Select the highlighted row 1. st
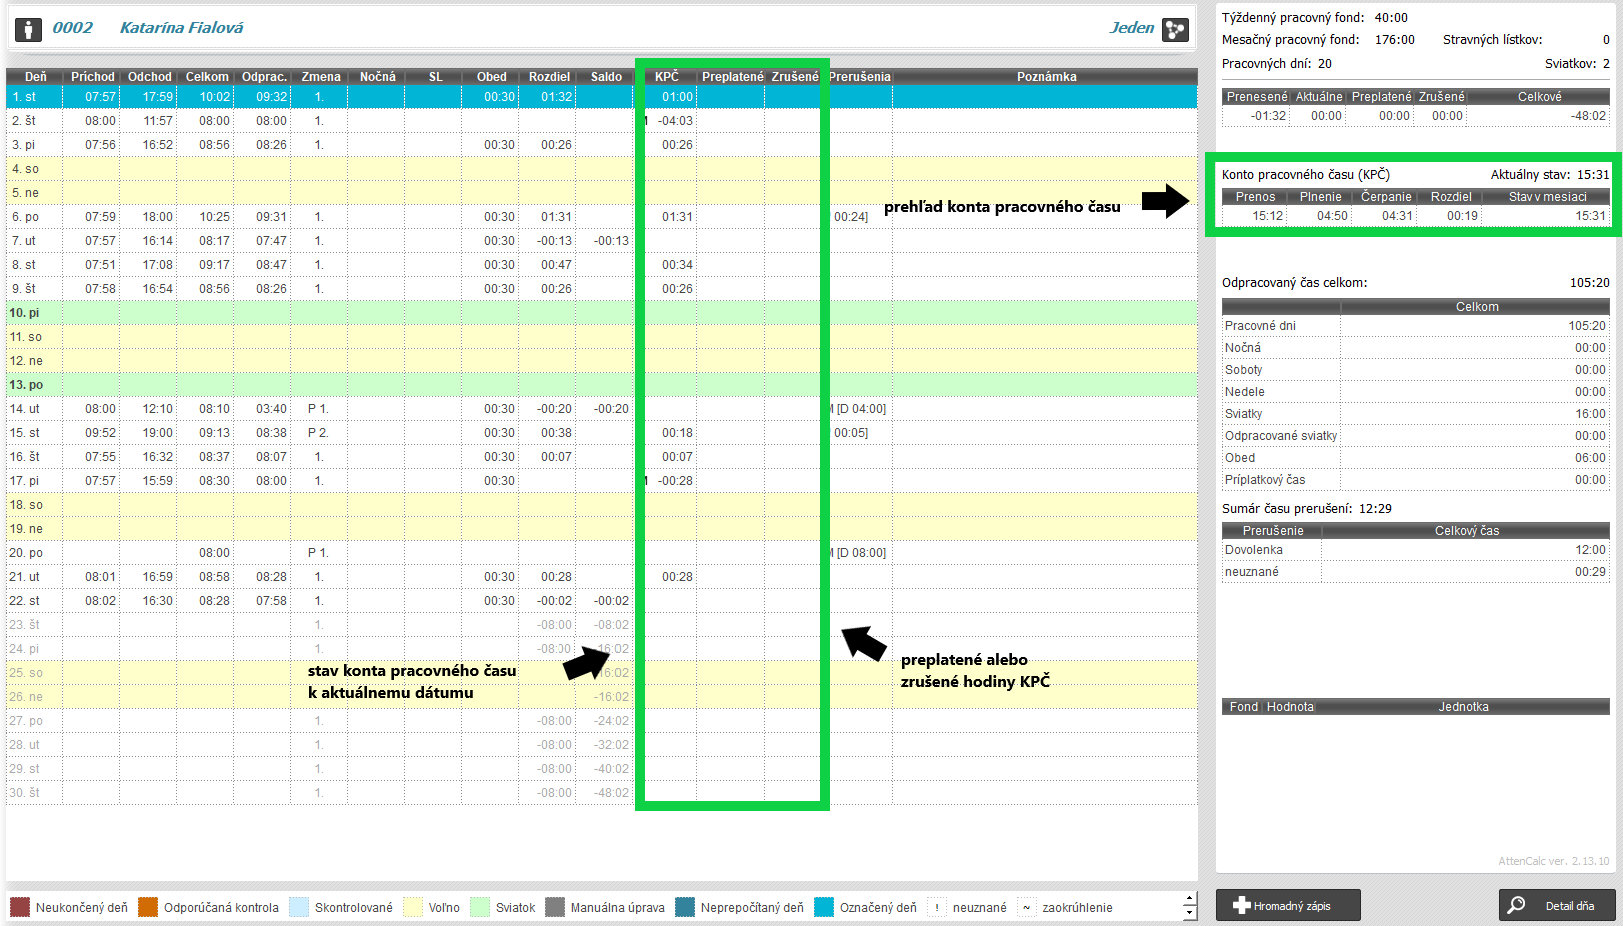 point(300,97)
